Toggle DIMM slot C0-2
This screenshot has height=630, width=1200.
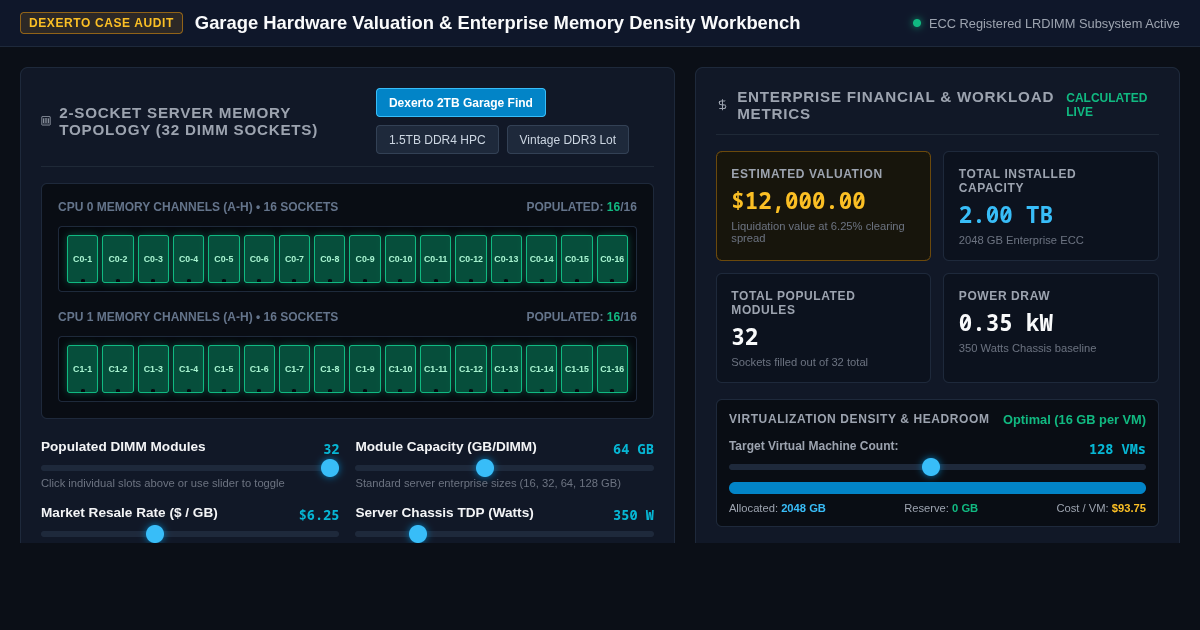tap(118, 259)
